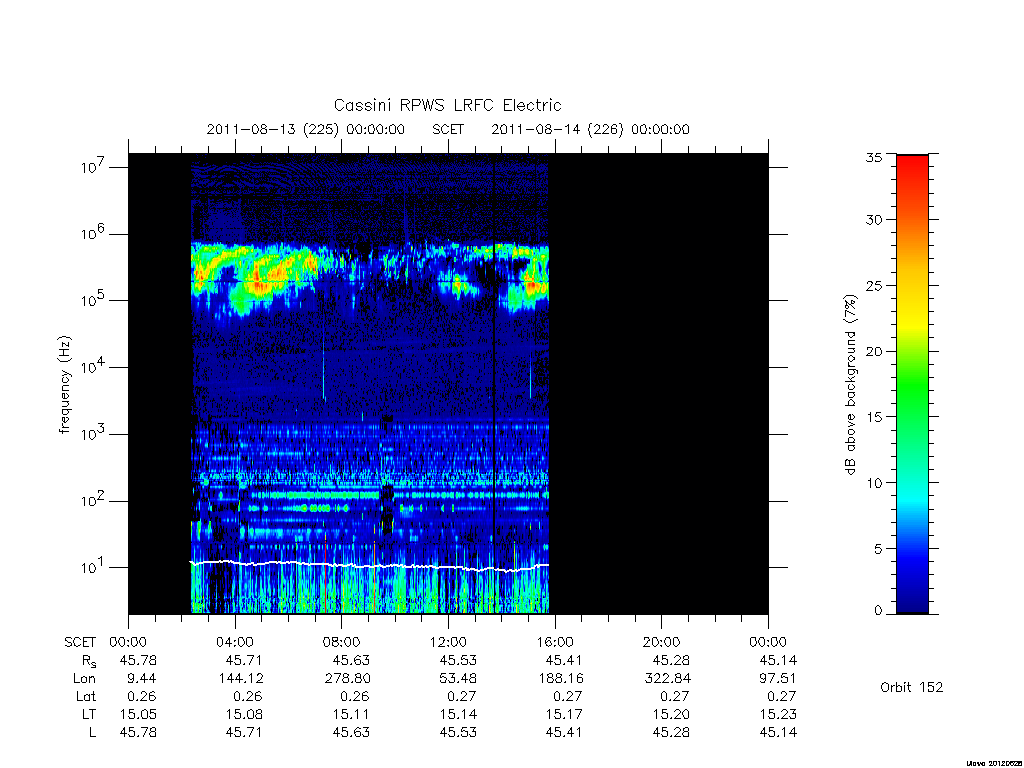Click the 10^4 frequency tick label
This screenshot has width=1024, height=768.
click(x=94, y=367)
